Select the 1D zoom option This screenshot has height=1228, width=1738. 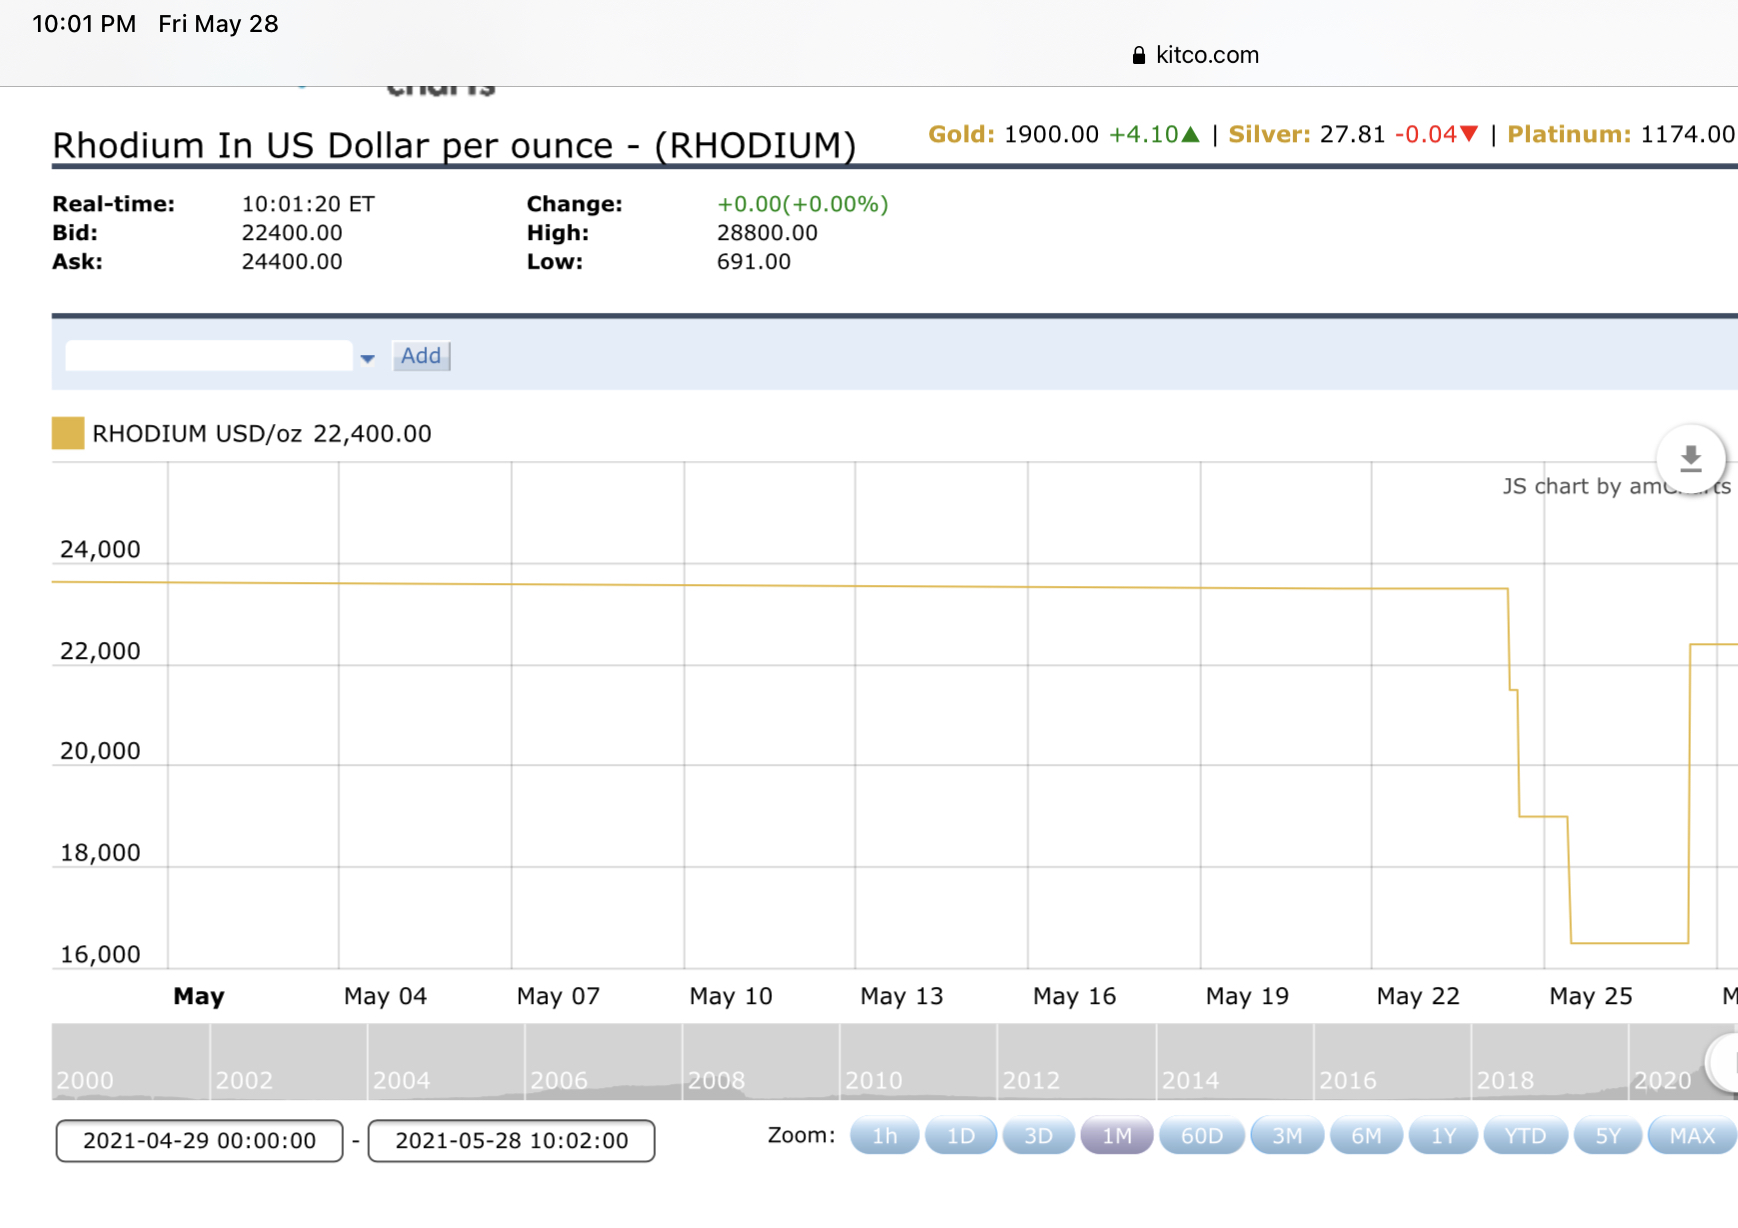[x=960, y=1136]
